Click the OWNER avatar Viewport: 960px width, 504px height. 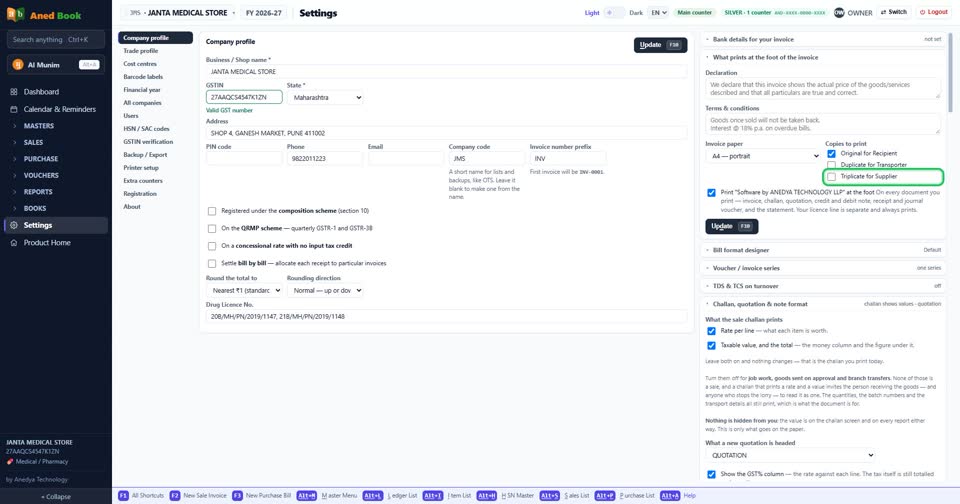[x=839, y=12]
